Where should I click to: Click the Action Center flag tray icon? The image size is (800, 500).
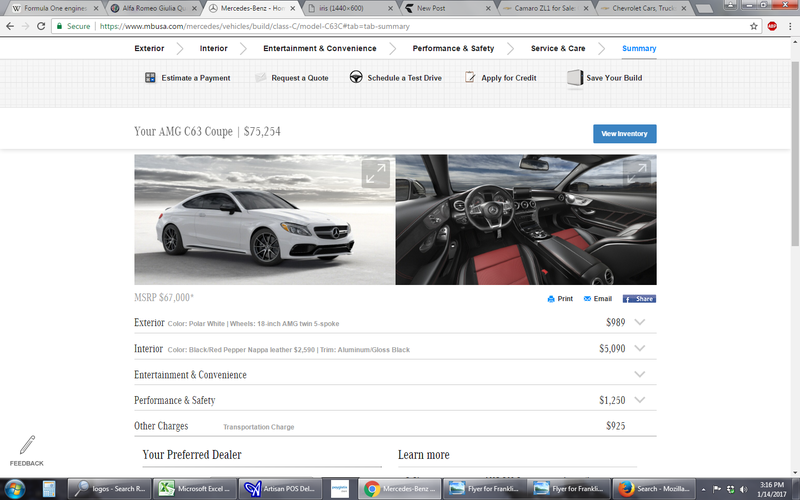[716, 489]
